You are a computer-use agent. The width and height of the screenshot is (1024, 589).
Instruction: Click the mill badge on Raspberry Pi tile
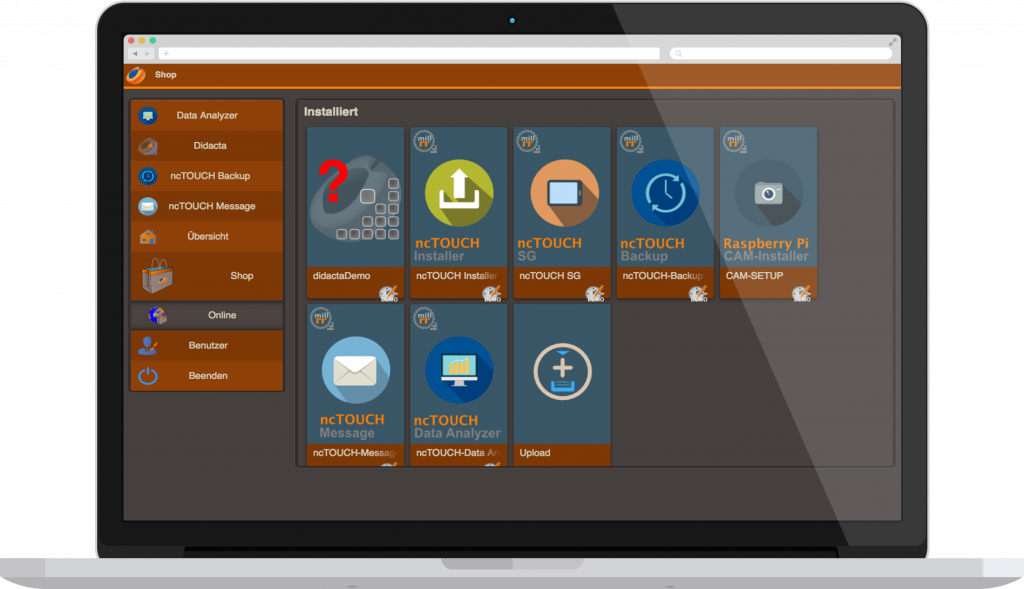(735, 141)
